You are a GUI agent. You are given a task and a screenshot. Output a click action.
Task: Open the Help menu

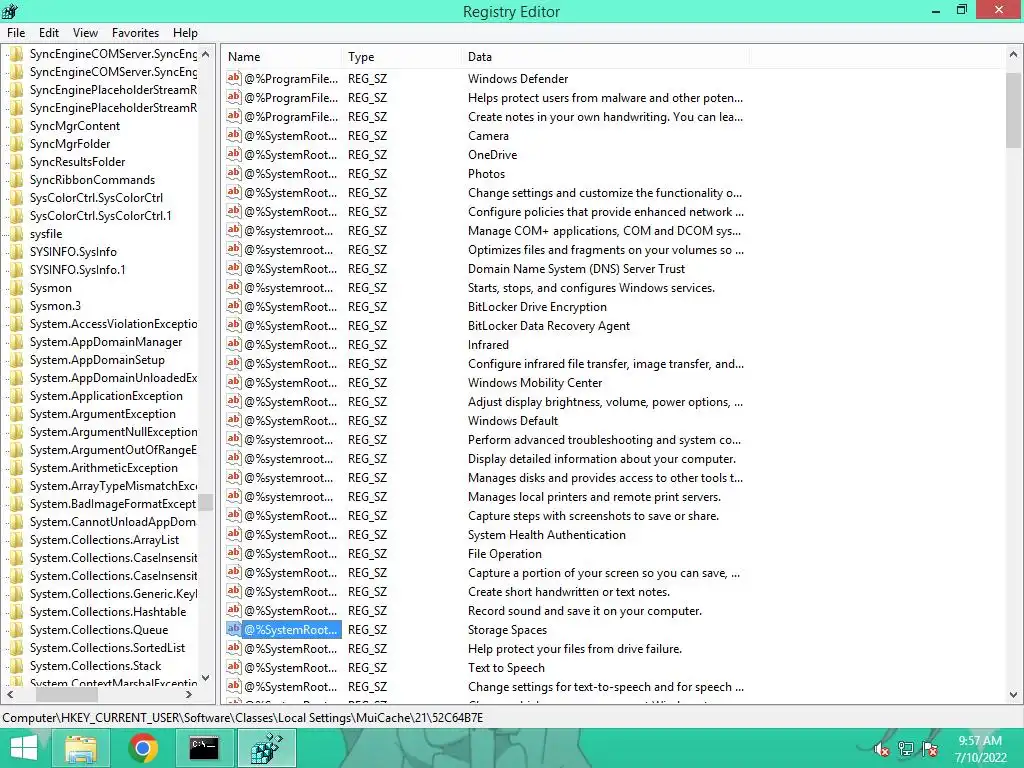(185, 33)
